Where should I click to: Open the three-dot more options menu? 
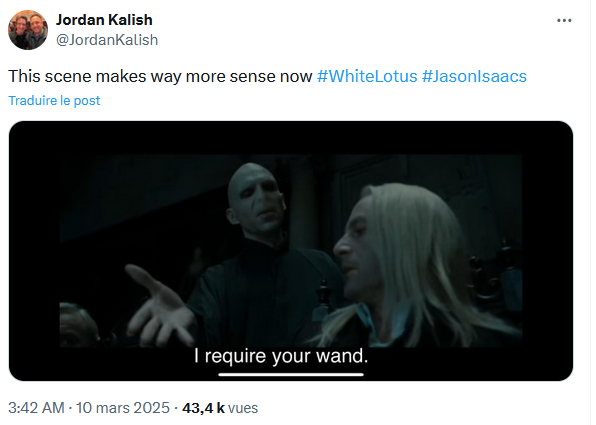pos(564,21)
